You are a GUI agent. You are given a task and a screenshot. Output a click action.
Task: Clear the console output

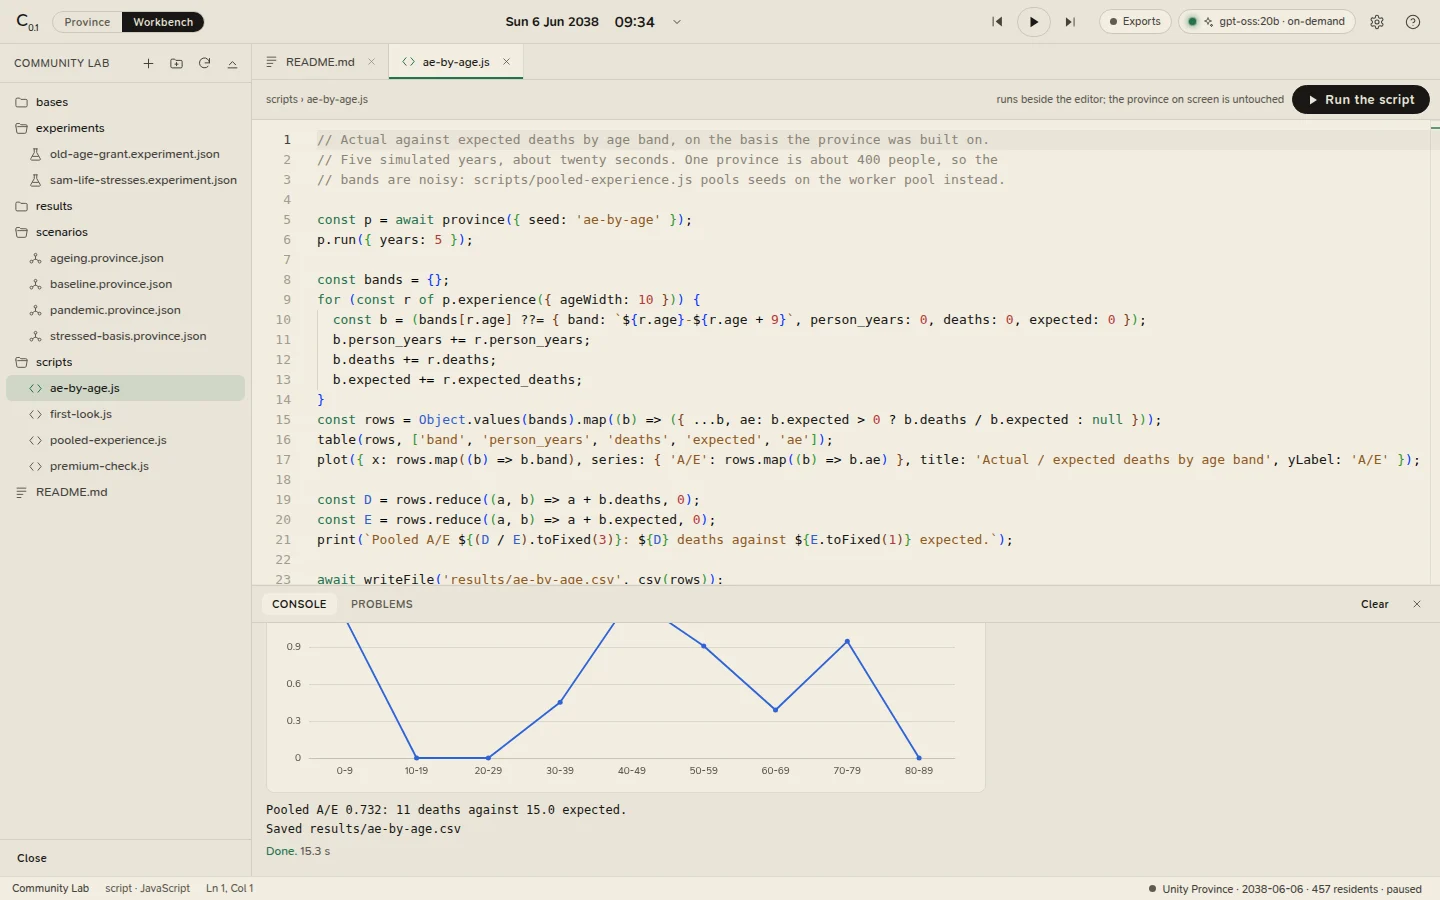pos(1375,604)
